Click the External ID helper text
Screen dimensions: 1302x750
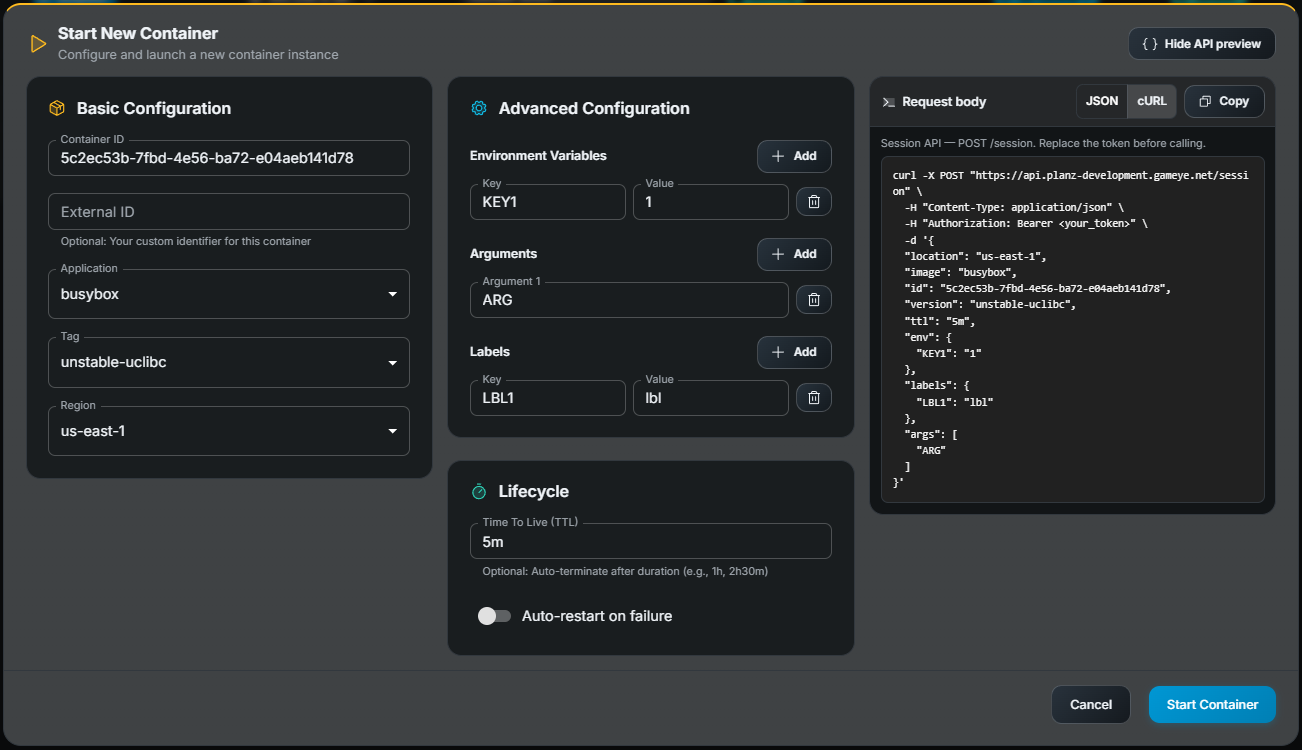coord(186,241)
